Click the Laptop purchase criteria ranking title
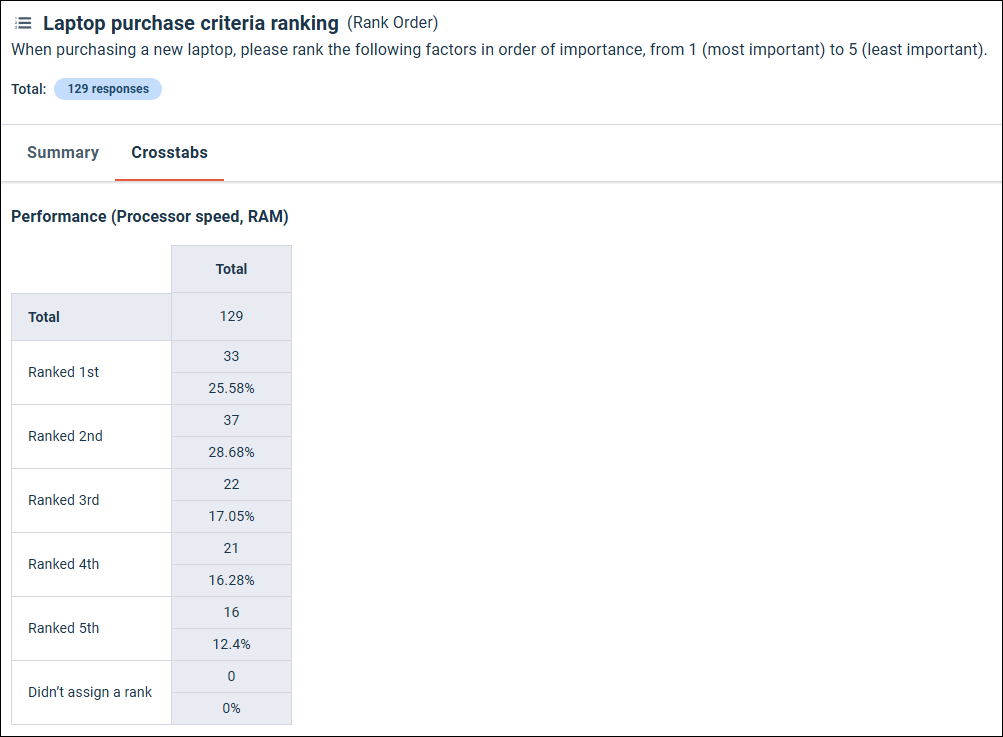Viewport: 1003px width, 737px height. pyautogui.click(x=191, y=23)
